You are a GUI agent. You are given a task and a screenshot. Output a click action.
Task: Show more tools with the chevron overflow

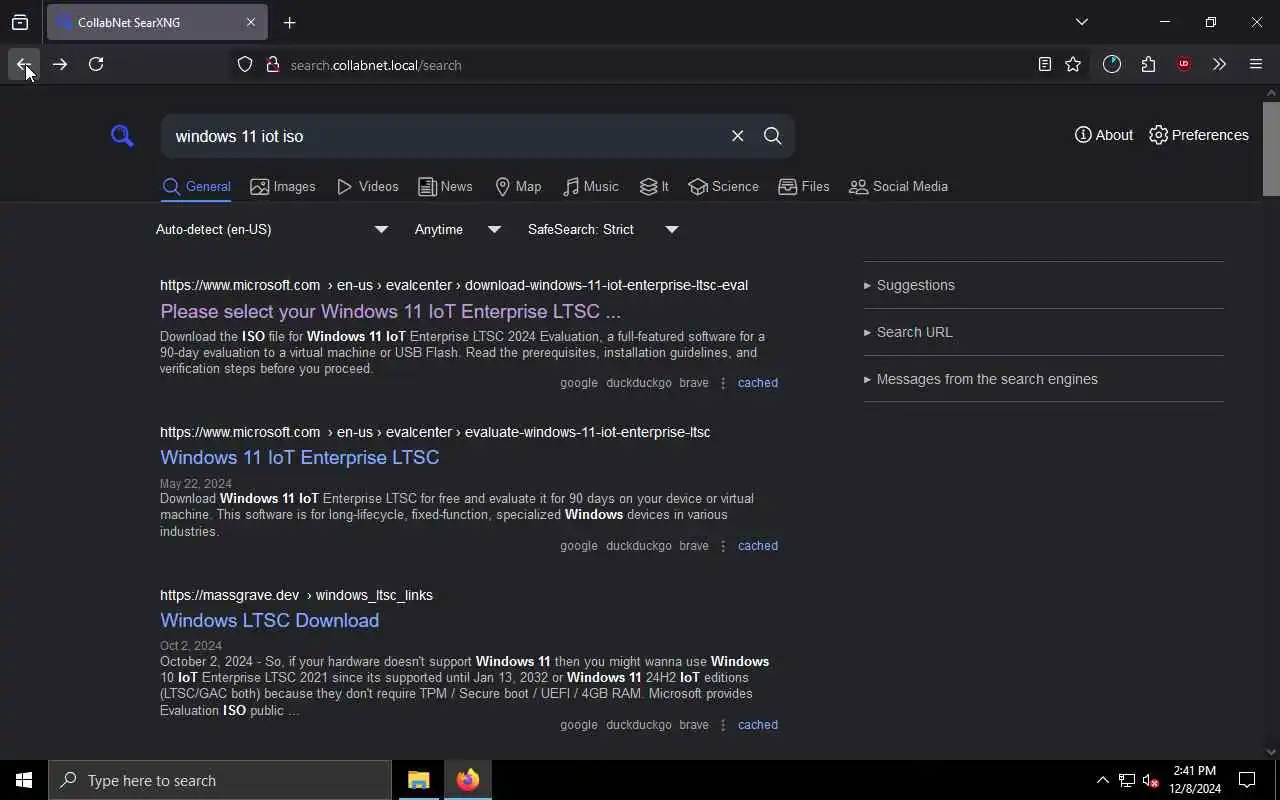[x=1219, y=64]
